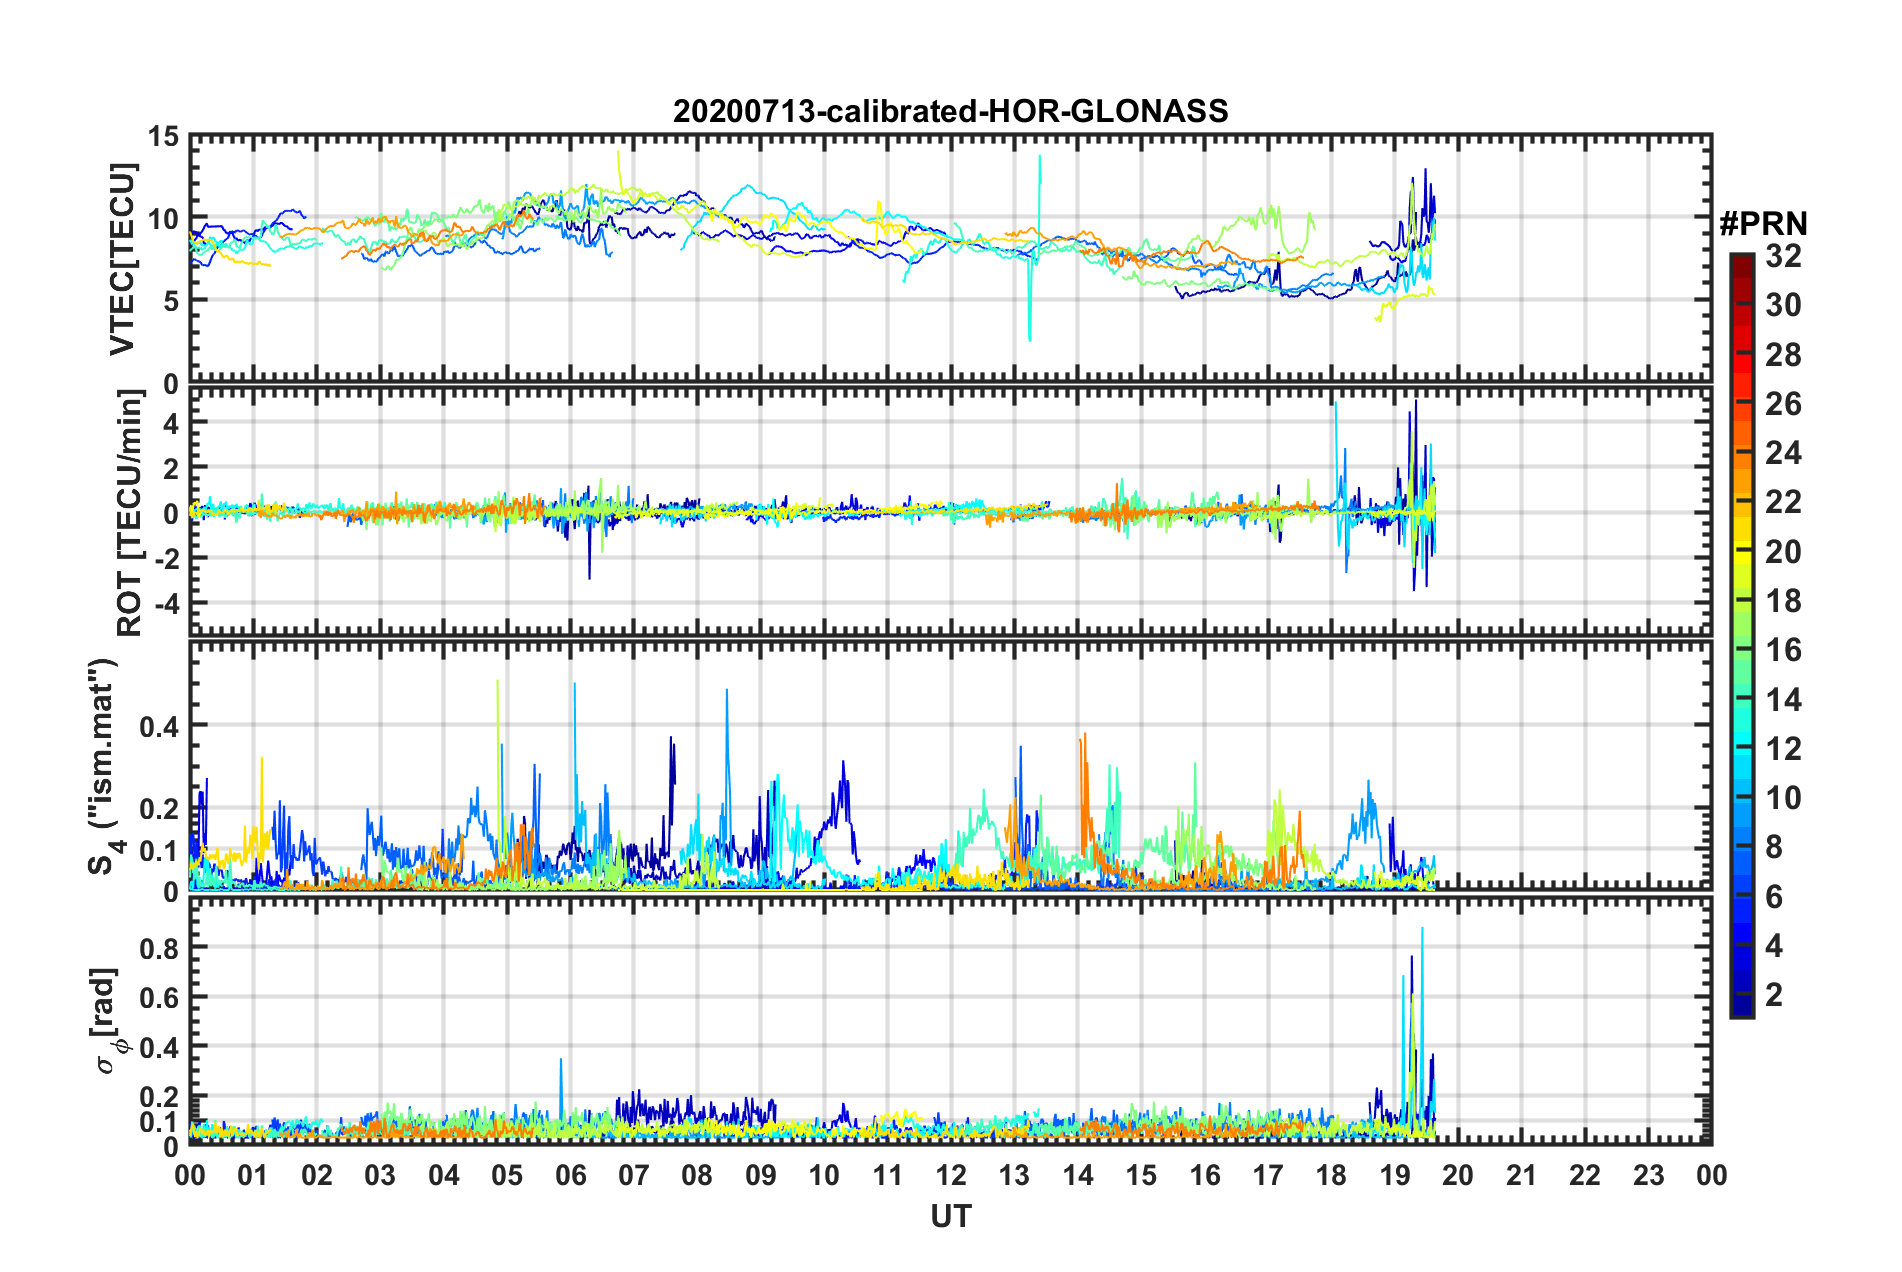Click hour label 21 on UT axis
Viewport: 1902px width, 1272px height.
1522,1175
